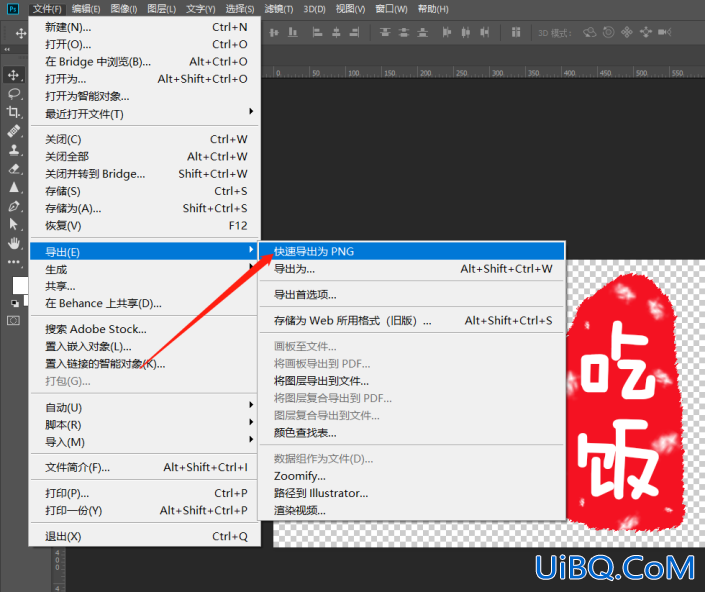The width and height of the screenshot is (705, 592).
Task: Choose 退出(X) menu item
Action: click(x=145, y=536)
